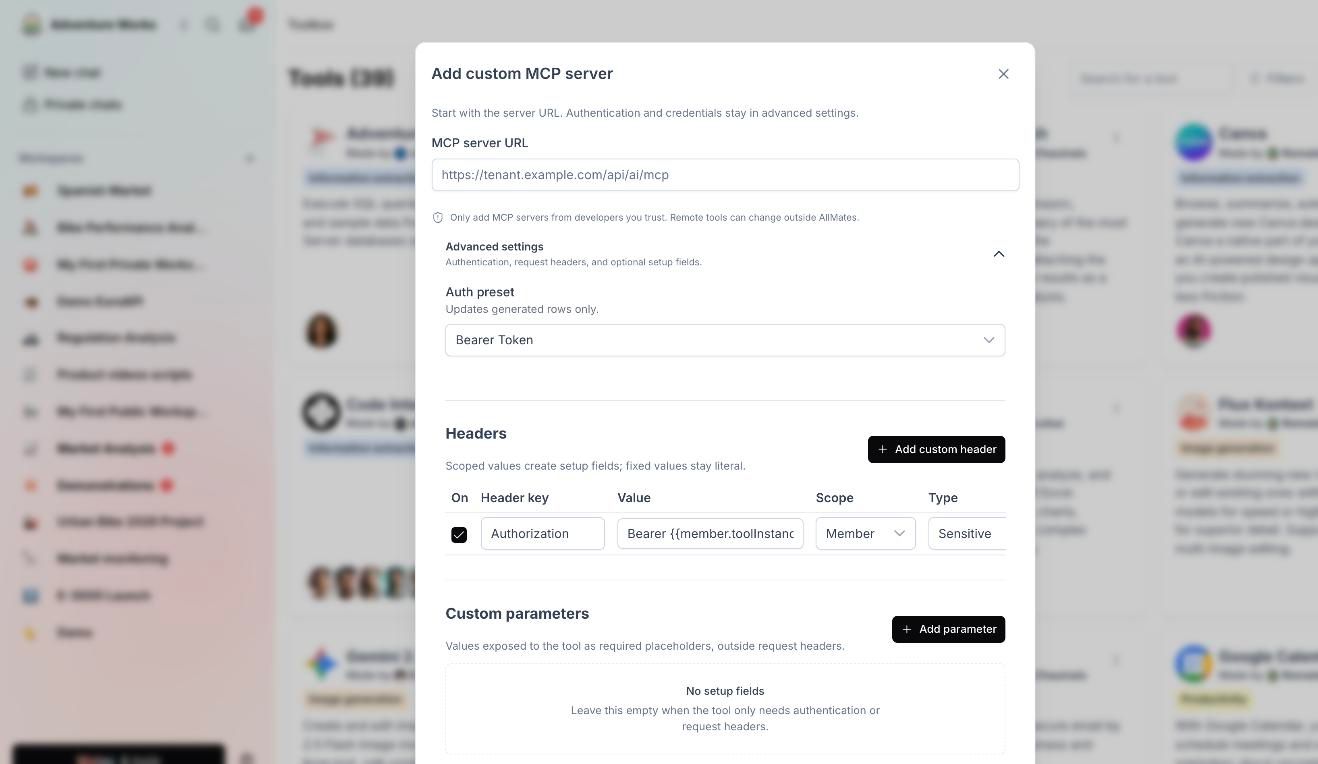This screenshot has width=1318, height=764.
Task: Click the notifications icon with red badge
Action: (x=247, y=24)
